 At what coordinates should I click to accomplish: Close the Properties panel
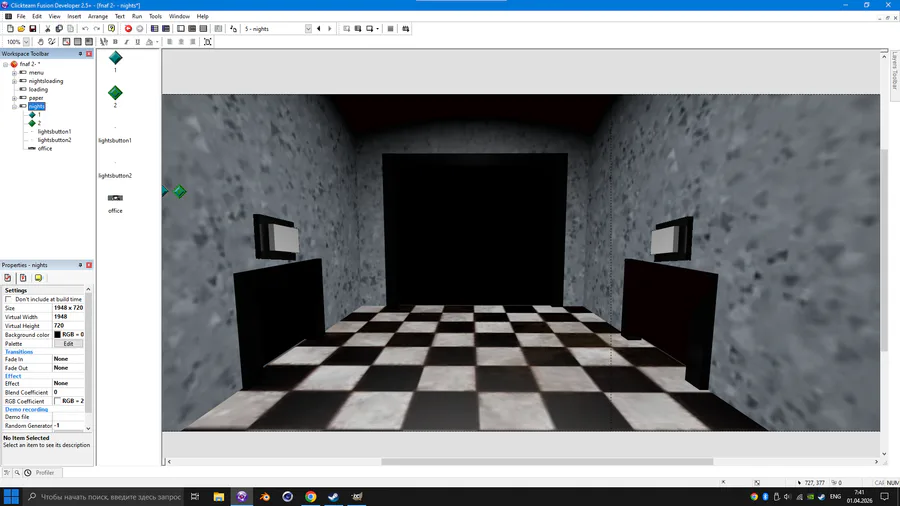pos(89,265)
